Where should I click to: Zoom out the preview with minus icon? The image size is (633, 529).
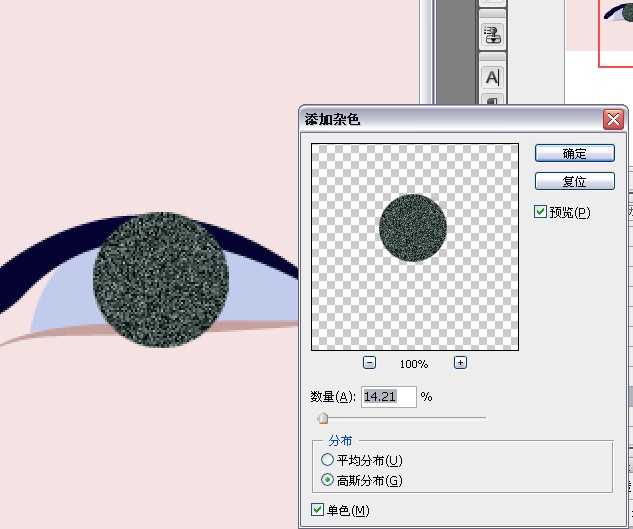369,363
